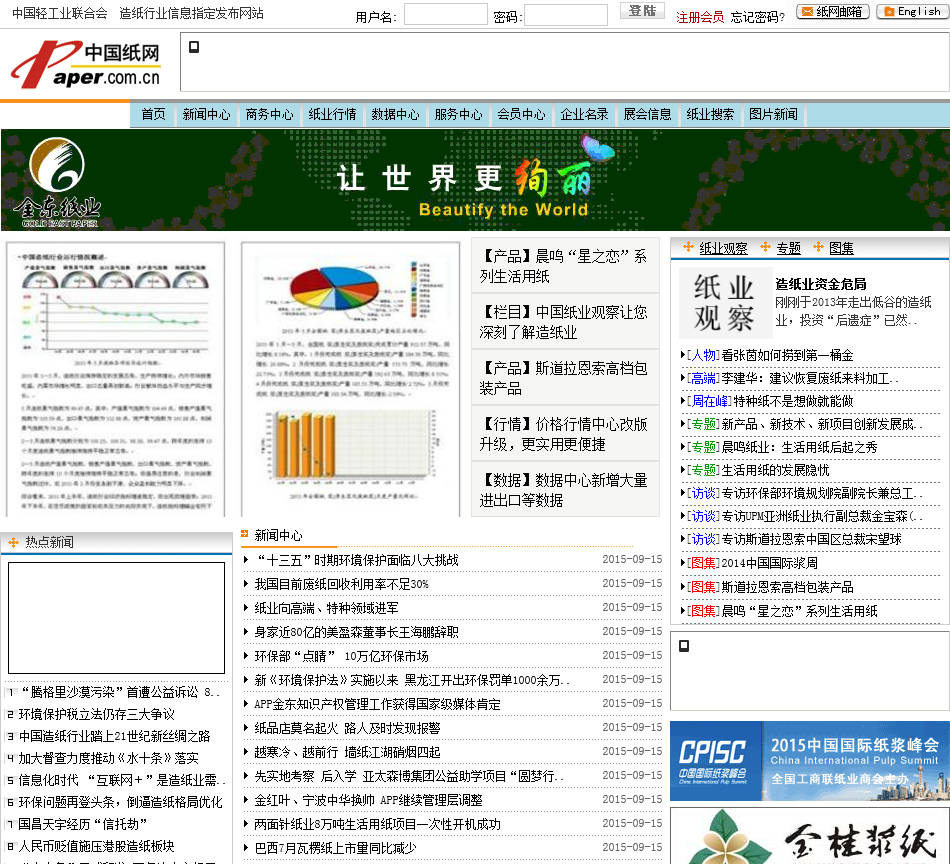Open 环保部“点睛” 10万亿环保市场 article
Viewport: 950px width, 864px height.
coord(342,656)
